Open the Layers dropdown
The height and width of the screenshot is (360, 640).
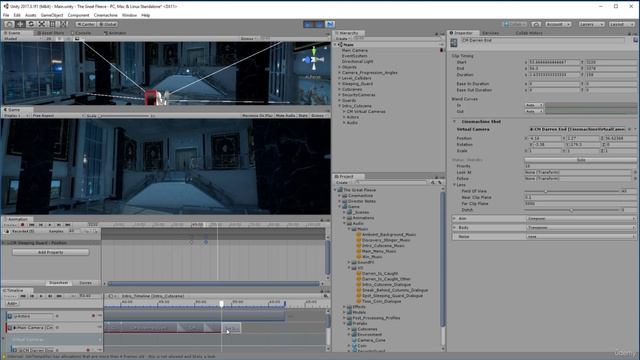pos(591,24)
